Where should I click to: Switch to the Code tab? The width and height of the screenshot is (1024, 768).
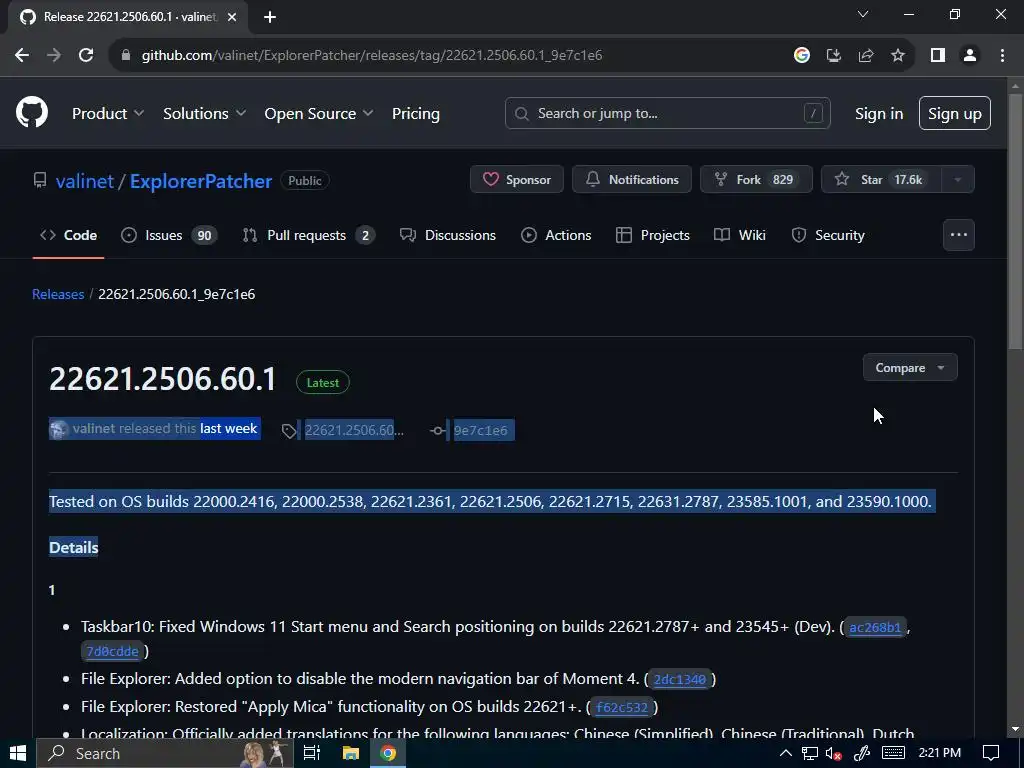pos(69,235)
